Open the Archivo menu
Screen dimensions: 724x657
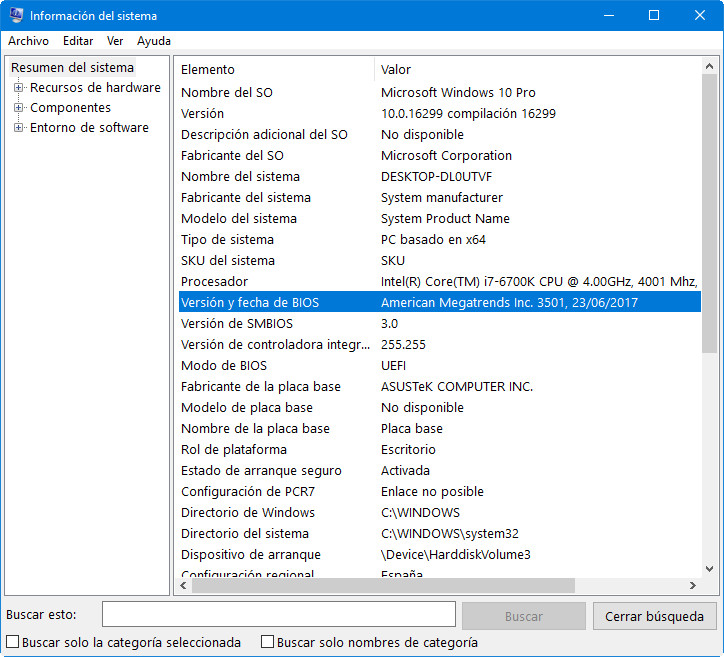[28, 41]
